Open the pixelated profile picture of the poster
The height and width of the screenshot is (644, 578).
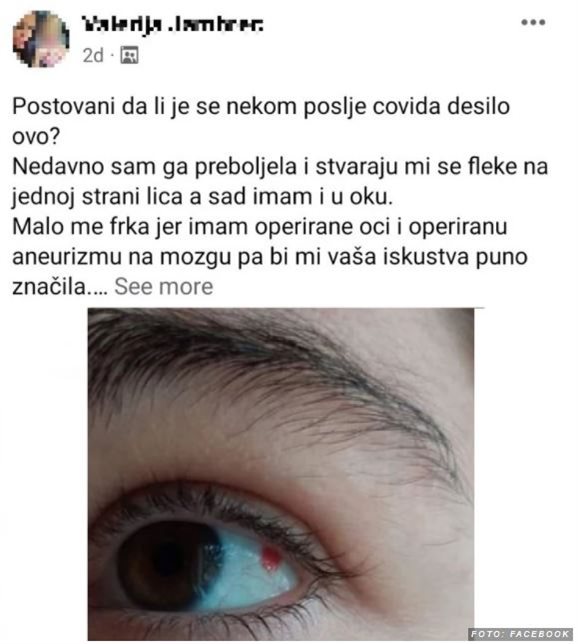coord(41,39)
